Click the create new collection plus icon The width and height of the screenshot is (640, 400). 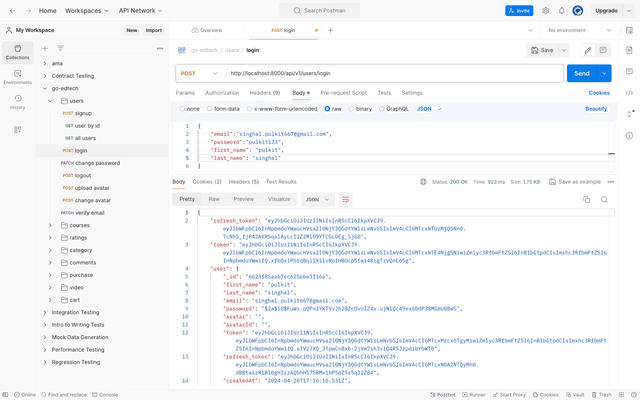point(45,49)
